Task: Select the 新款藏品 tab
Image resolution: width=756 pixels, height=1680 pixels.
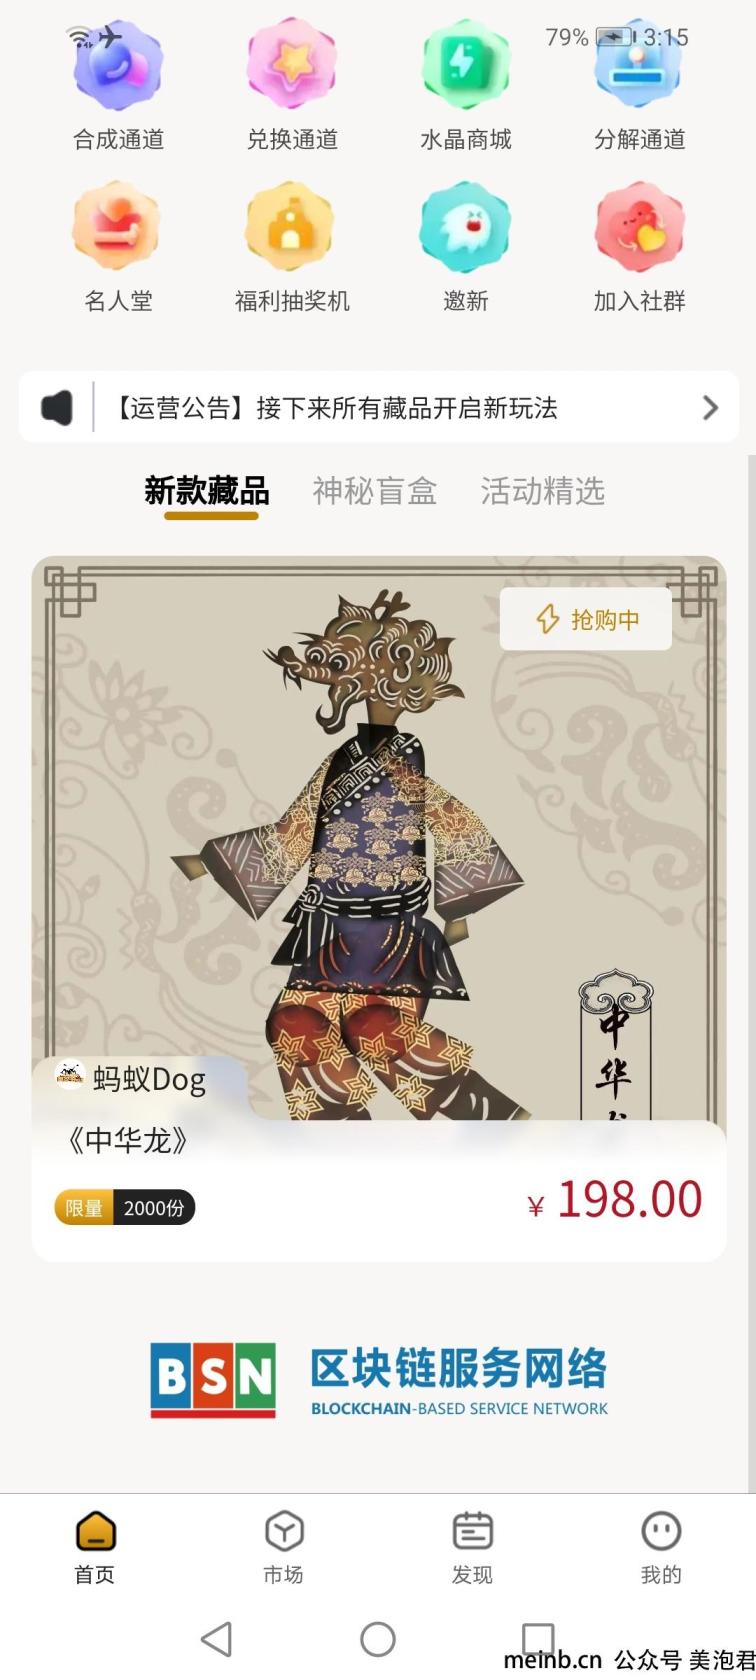Action: [x=207, y=491]
